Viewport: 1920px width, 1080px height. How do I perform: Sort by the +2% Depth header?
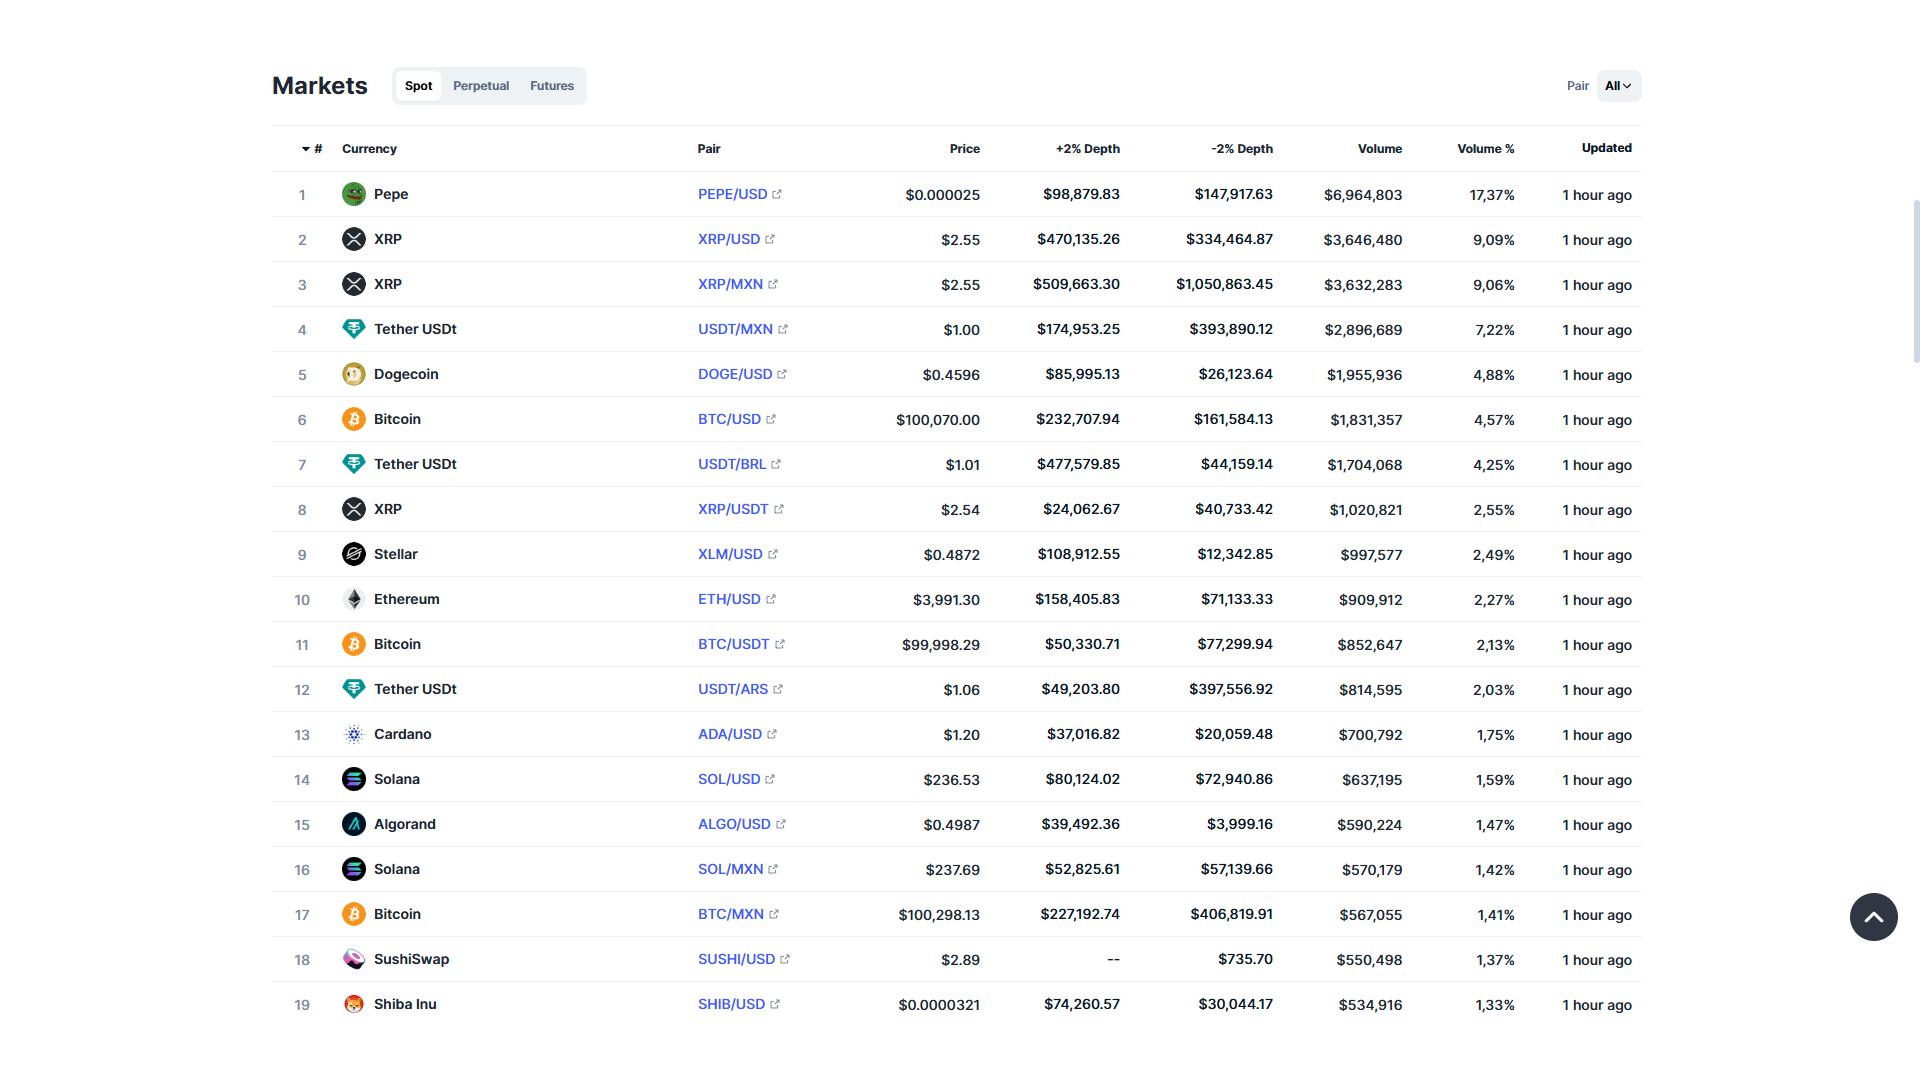[x=1087, y=149]
